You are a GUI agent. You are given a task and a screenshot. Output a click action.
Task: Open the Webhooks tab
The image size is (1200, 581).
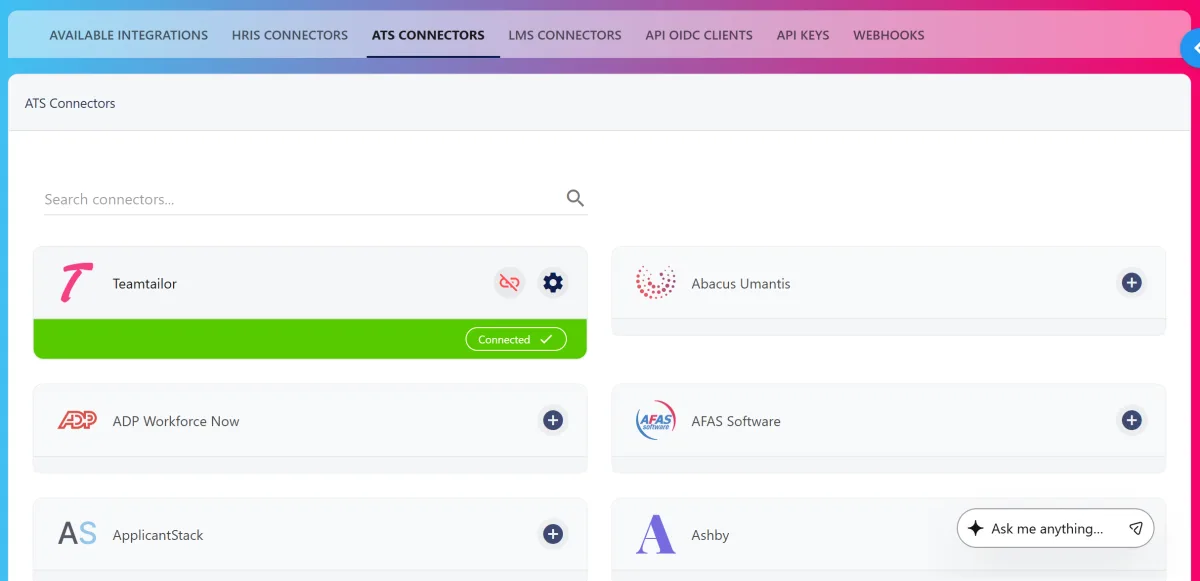click(889, 35)
